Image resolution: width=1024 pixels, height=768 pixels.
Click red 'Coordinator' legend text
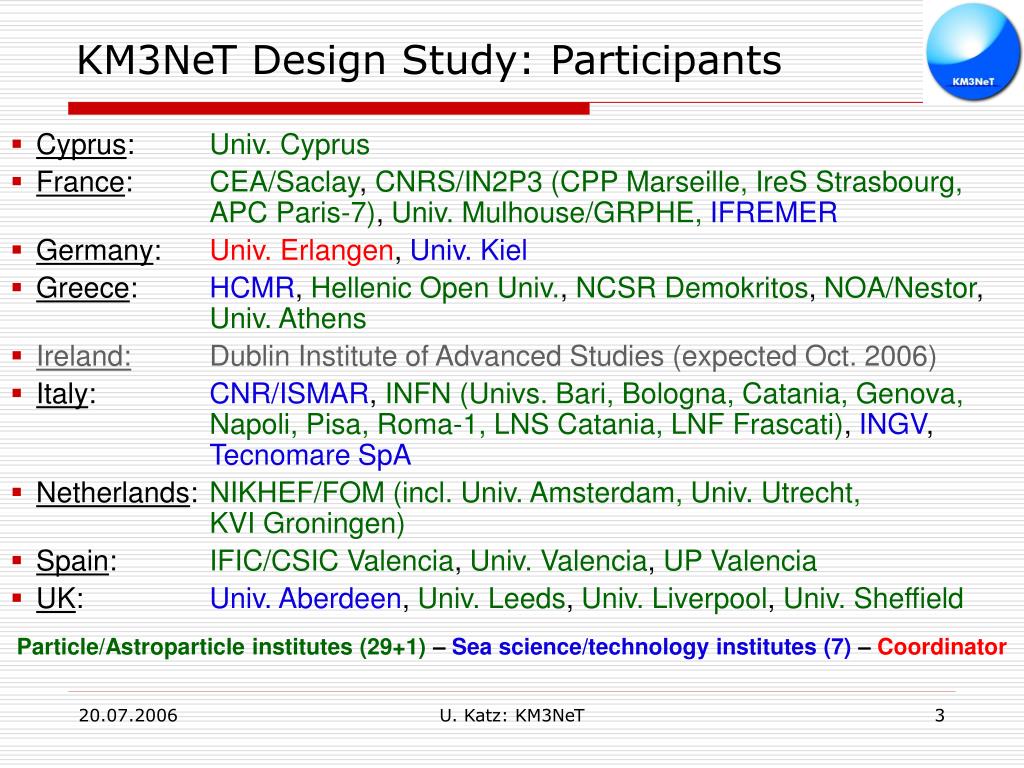(x=942, y=647)
